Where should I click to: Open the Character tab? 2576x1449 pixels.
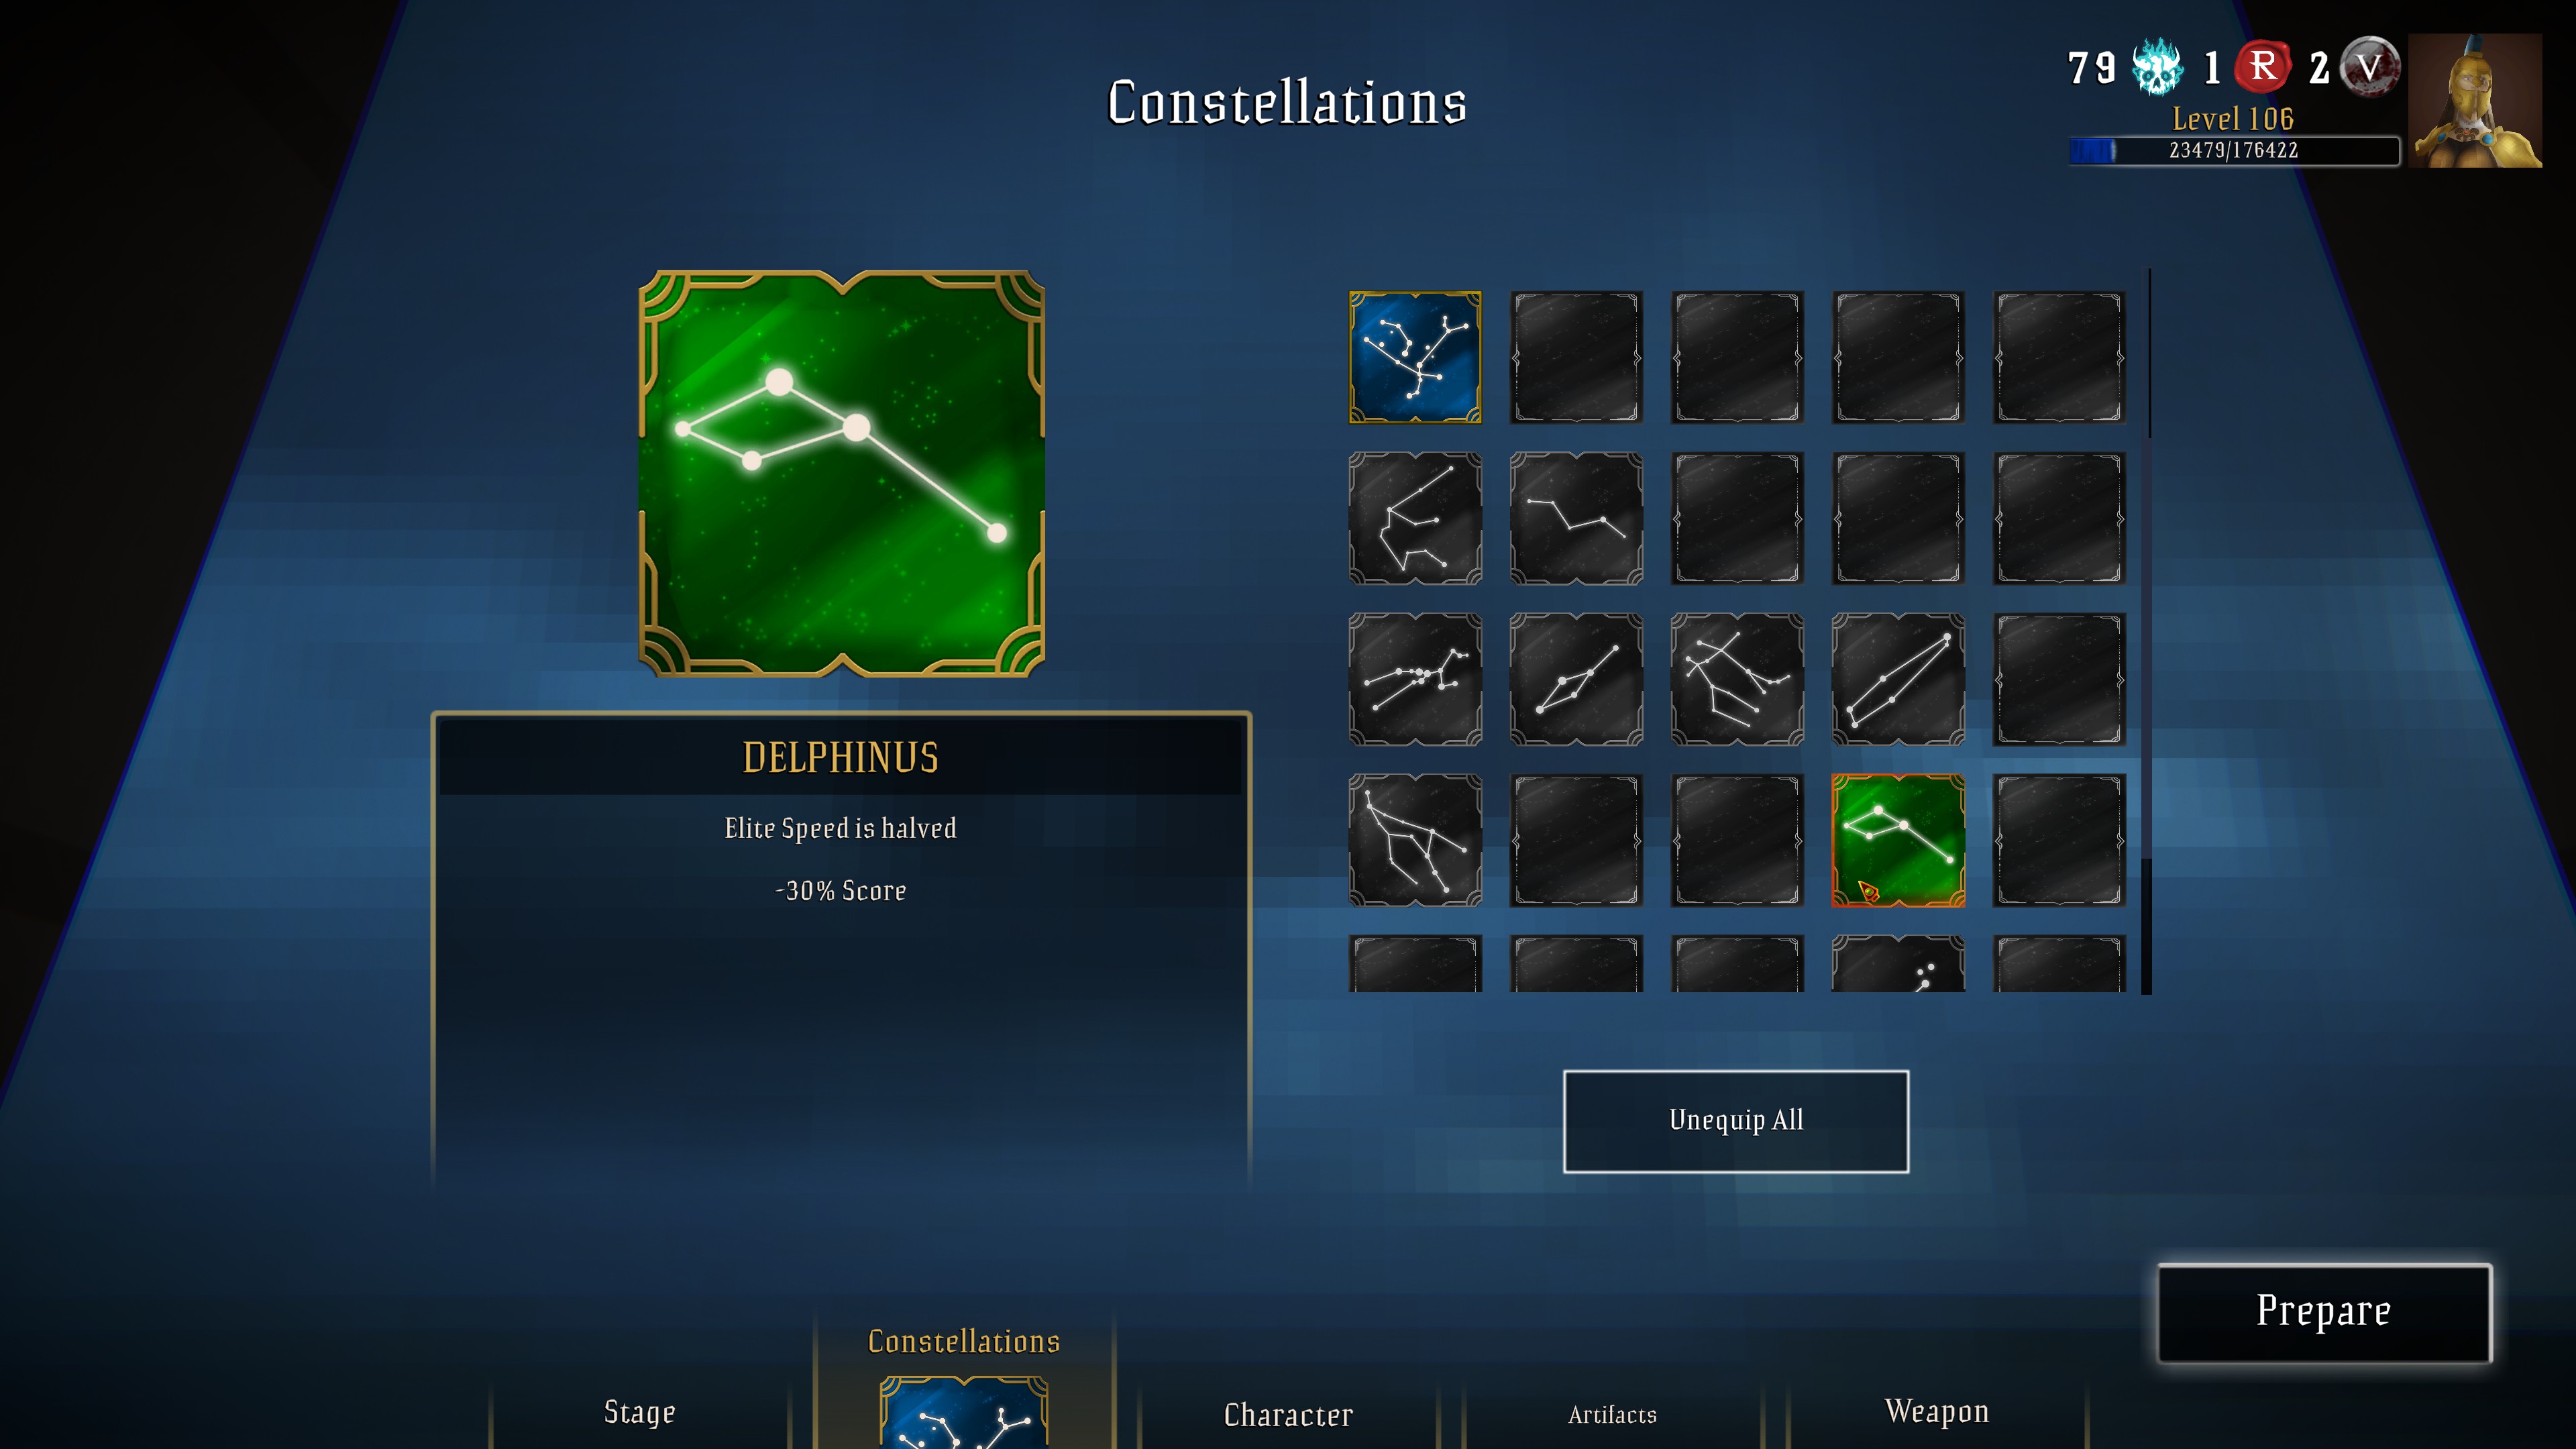click(x=1288, y=1415)
